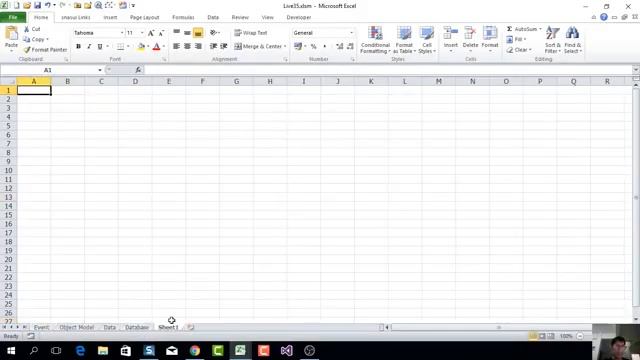Toggle Underline formatting
Screen dimensions: 640x360
click(x=100, y=47)
